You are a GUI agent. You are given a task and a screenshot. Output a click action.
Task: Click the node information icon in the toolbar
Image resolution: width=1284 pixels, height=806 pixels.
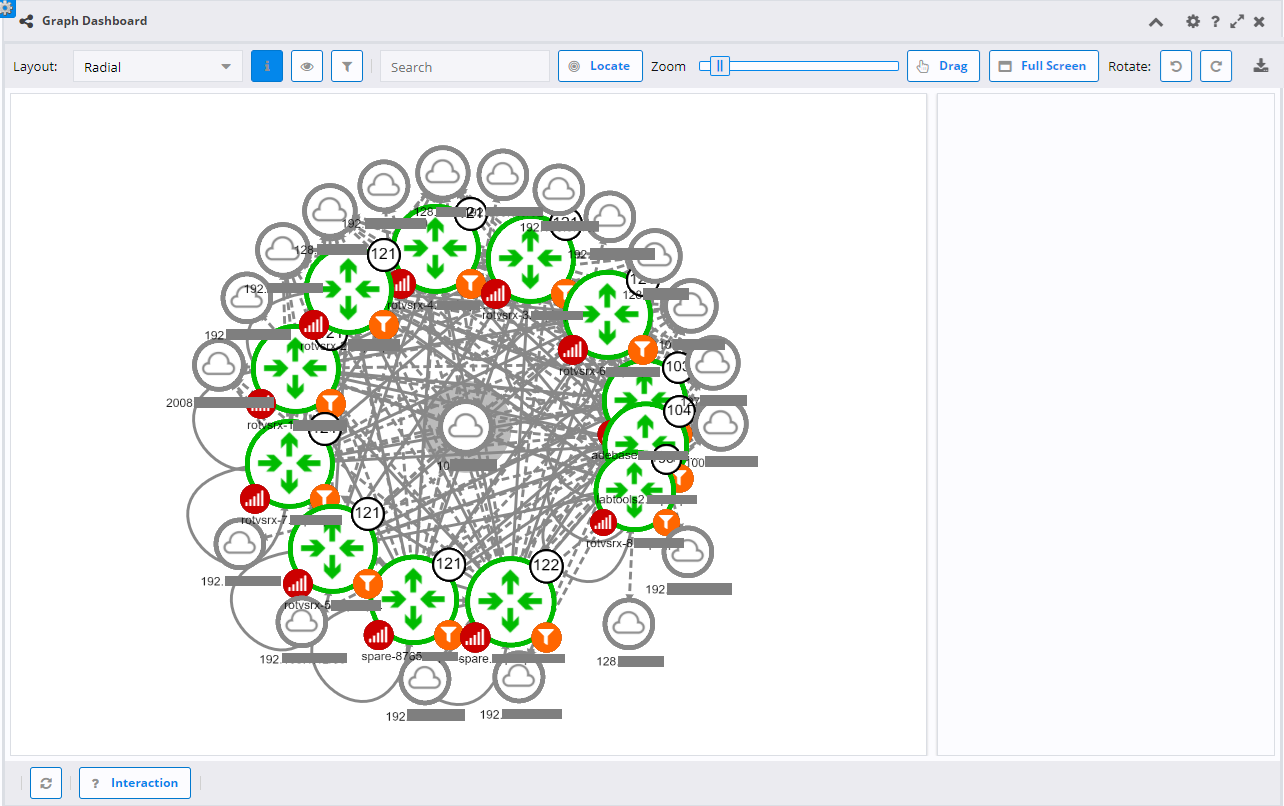pyautogui.click(x=267, y=66)
